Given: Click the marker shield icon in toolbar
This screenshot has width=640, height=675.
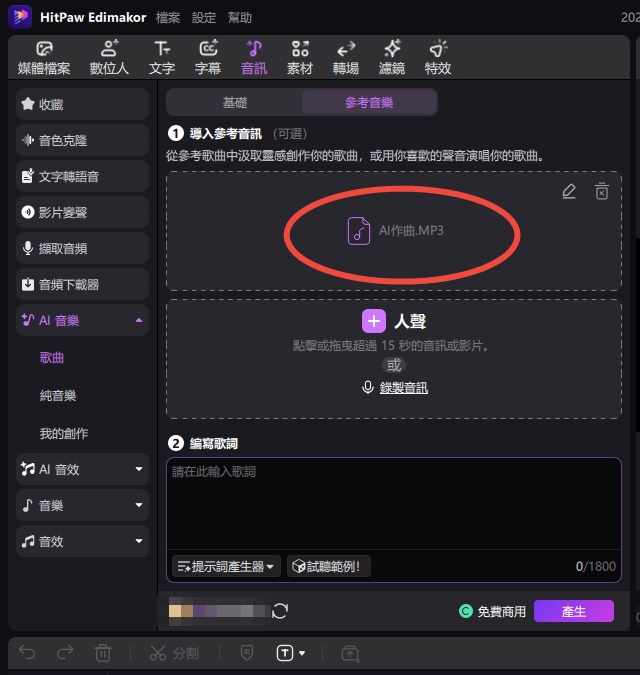Looking at the screenshot, I should pos(247,653).
